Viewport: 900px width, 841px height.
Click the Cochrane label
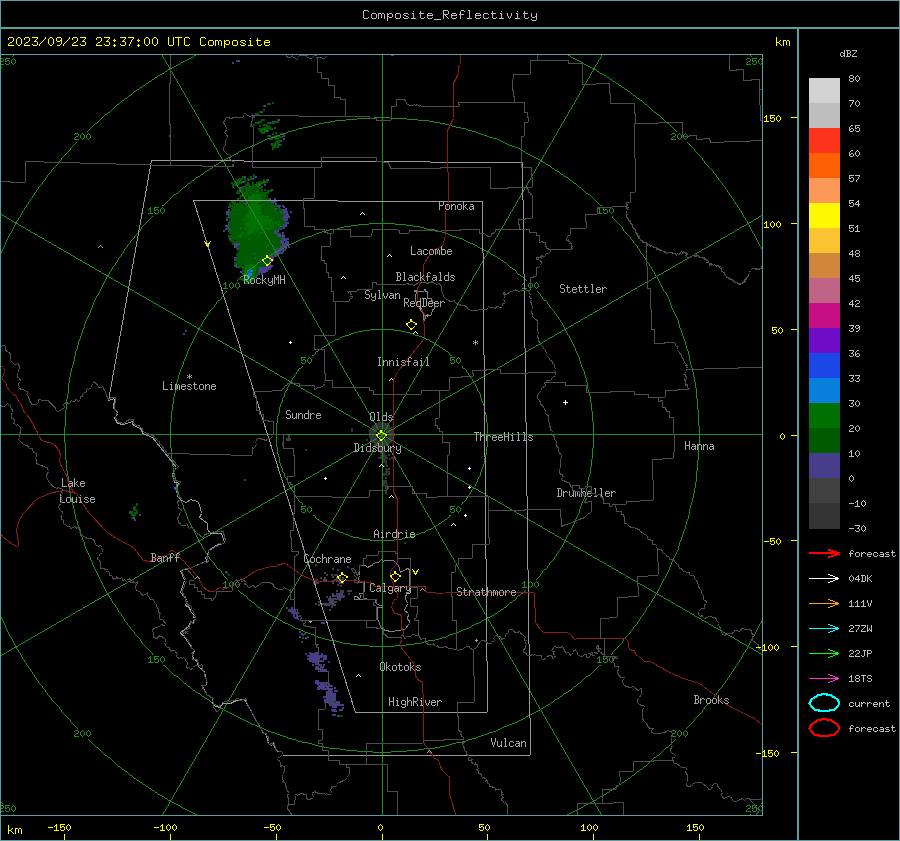327,559
